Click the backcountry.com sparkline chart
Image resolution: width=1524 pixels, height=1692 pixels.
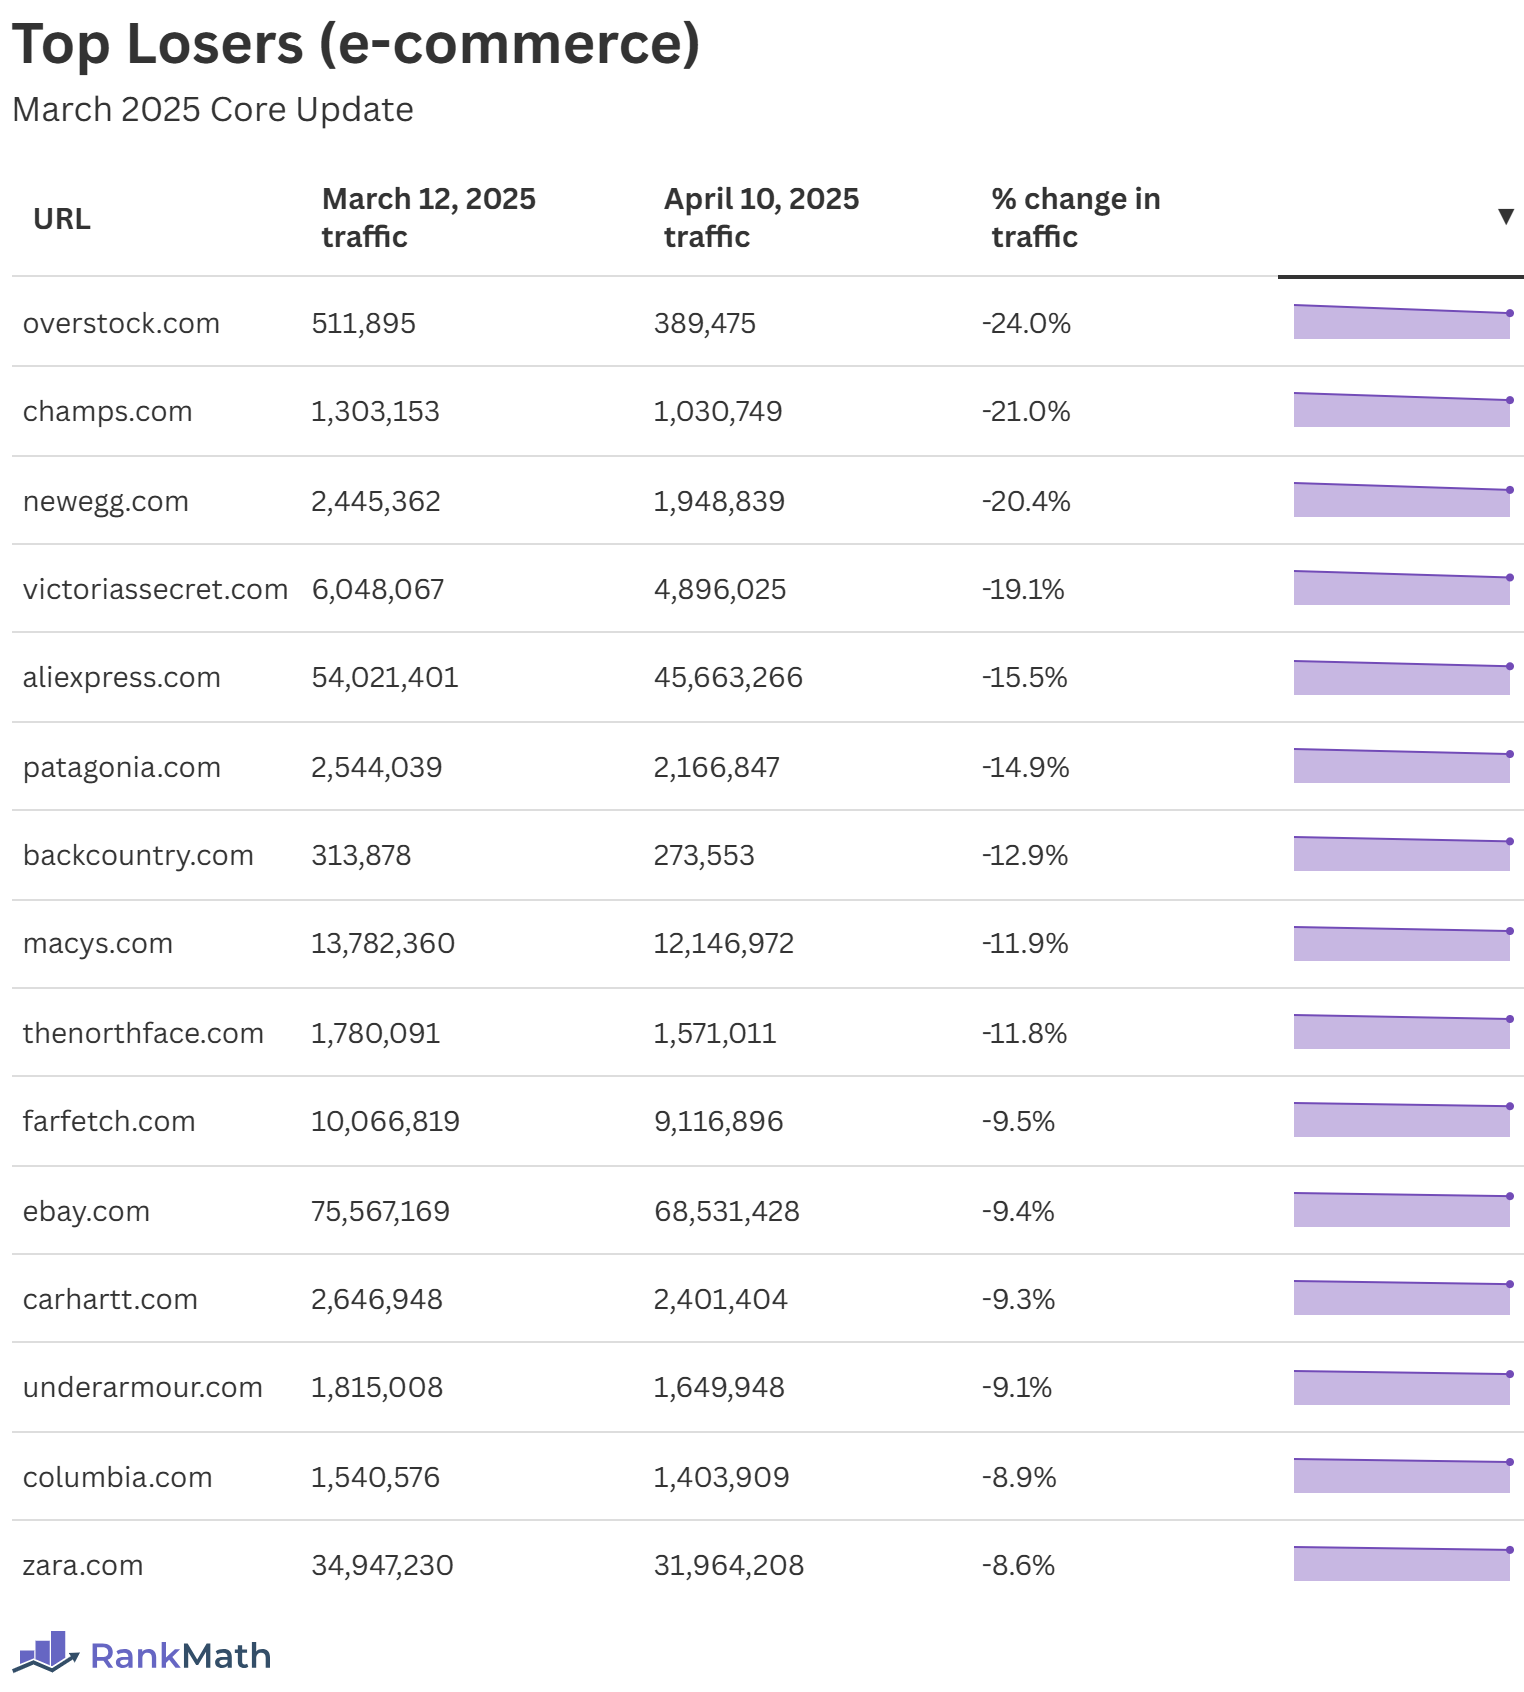[1402, 853]
